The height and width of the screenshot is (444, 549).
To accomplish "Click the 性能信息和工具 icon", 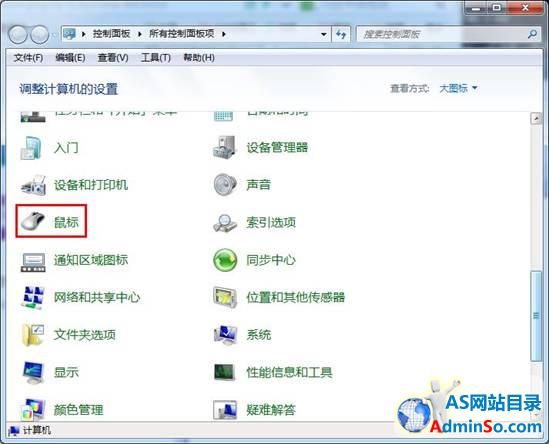I will [x=224, y=372].
